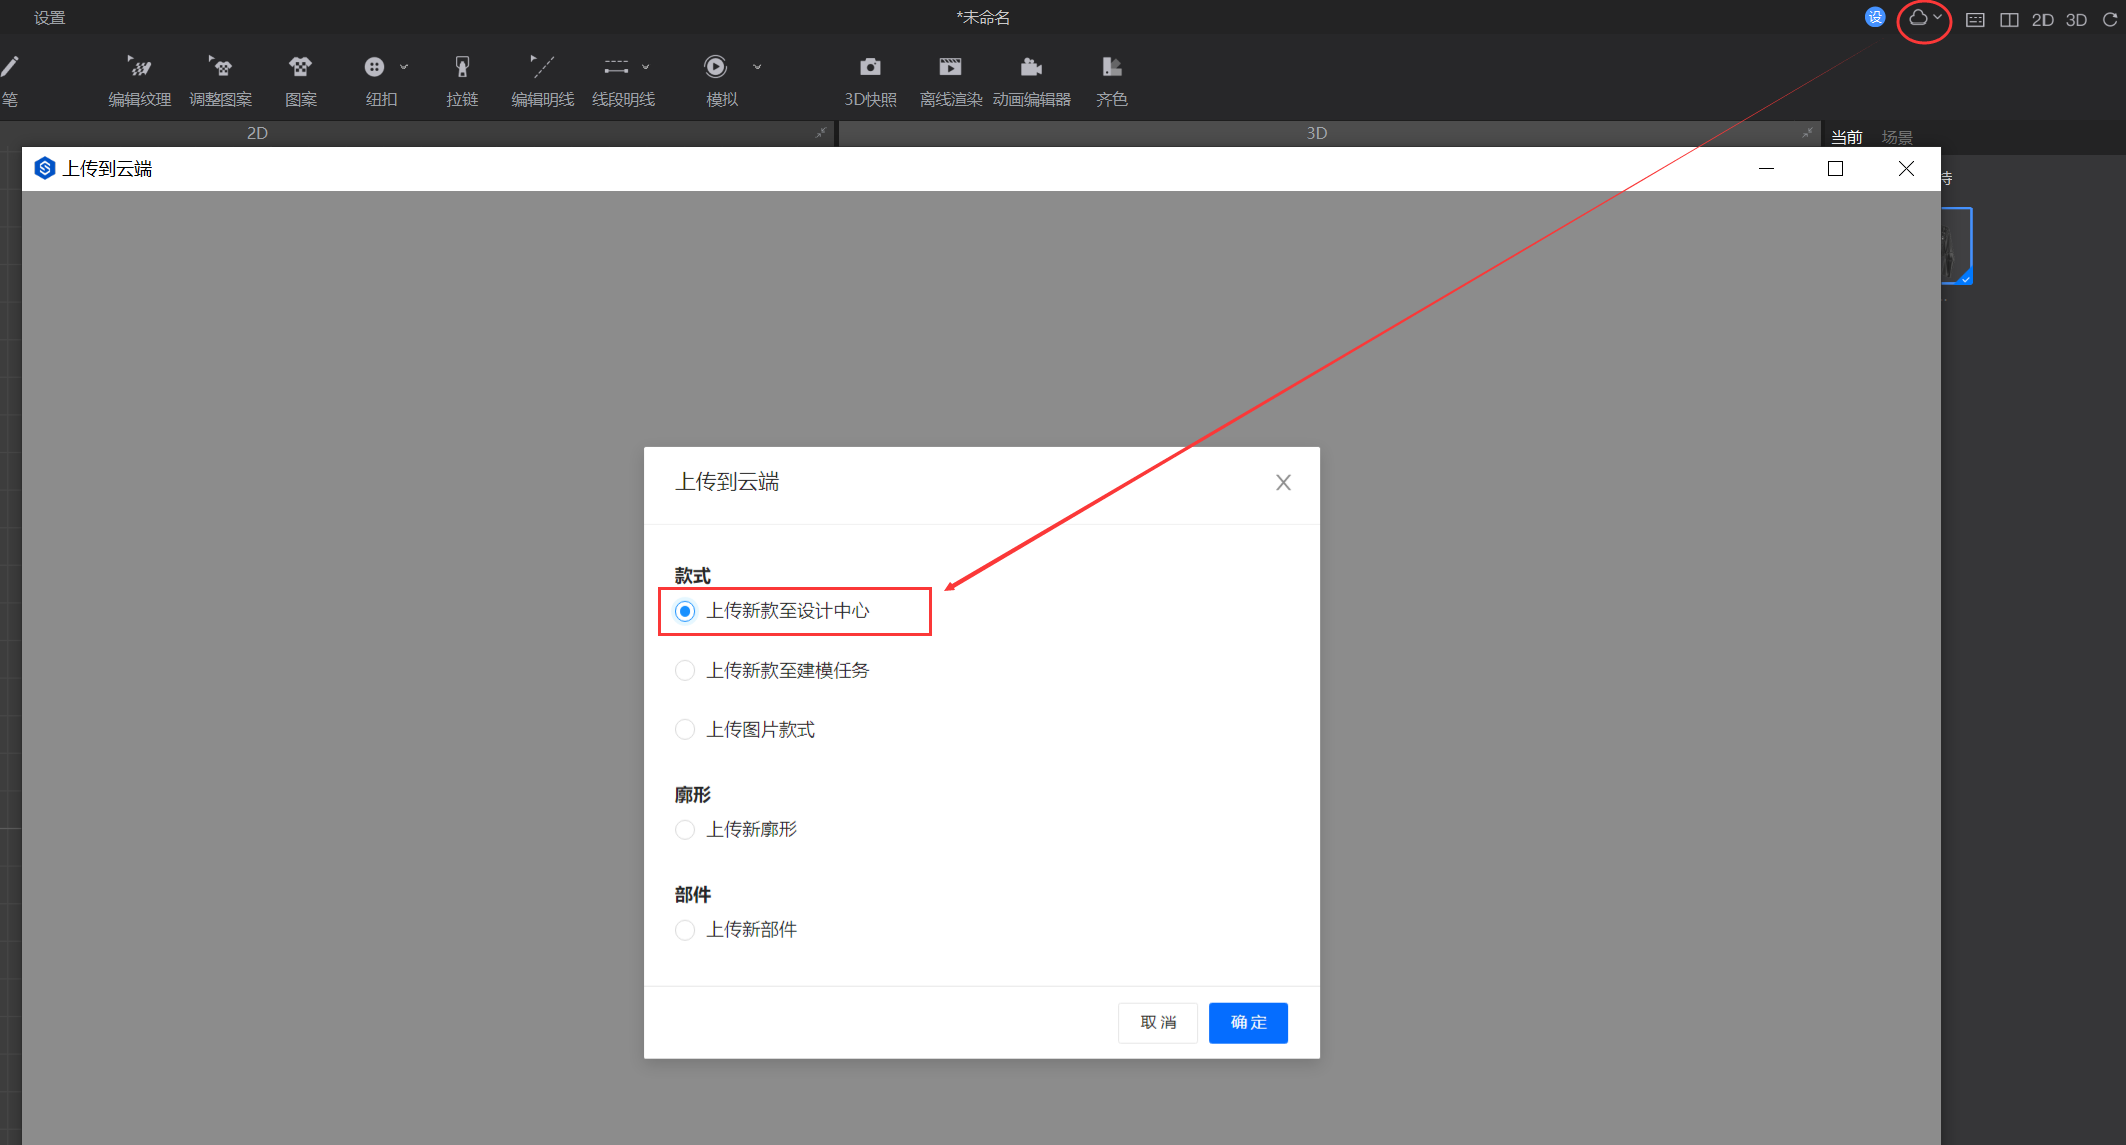Screen dimensions: 2126x1145
Task: Confirm upload with 确定 button
Action: click(x=1248, y=1022)
